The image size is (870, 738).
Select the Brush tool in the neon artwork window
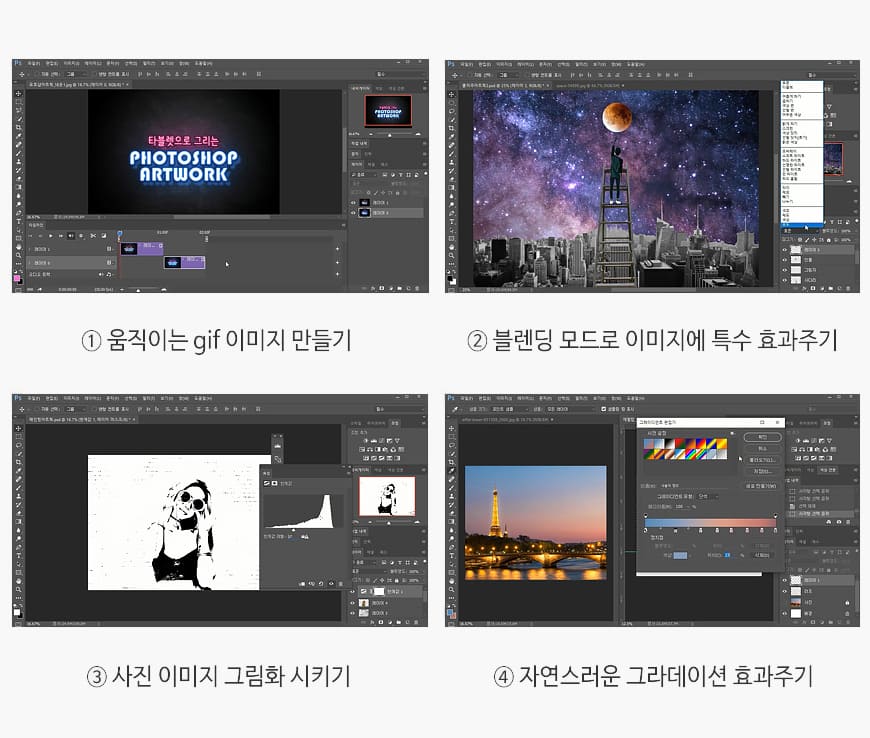pos(18,153)
